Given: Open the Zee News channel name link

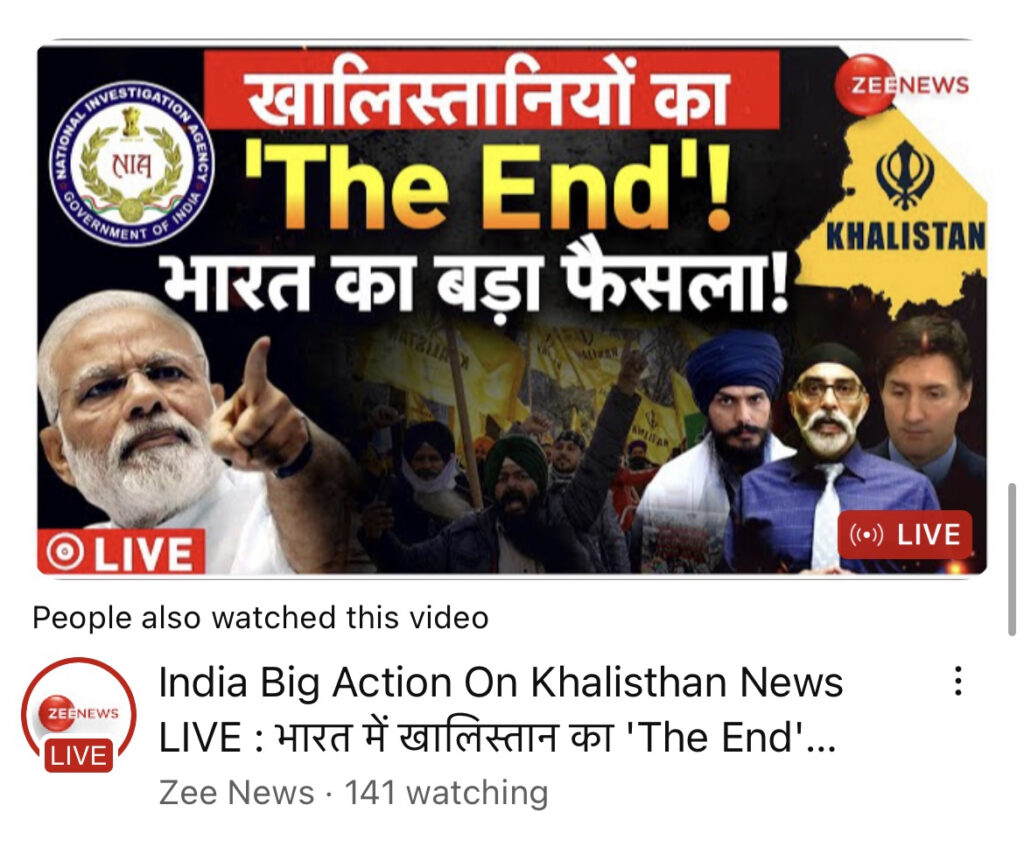Looking at the screenshot, I should 236,792.
